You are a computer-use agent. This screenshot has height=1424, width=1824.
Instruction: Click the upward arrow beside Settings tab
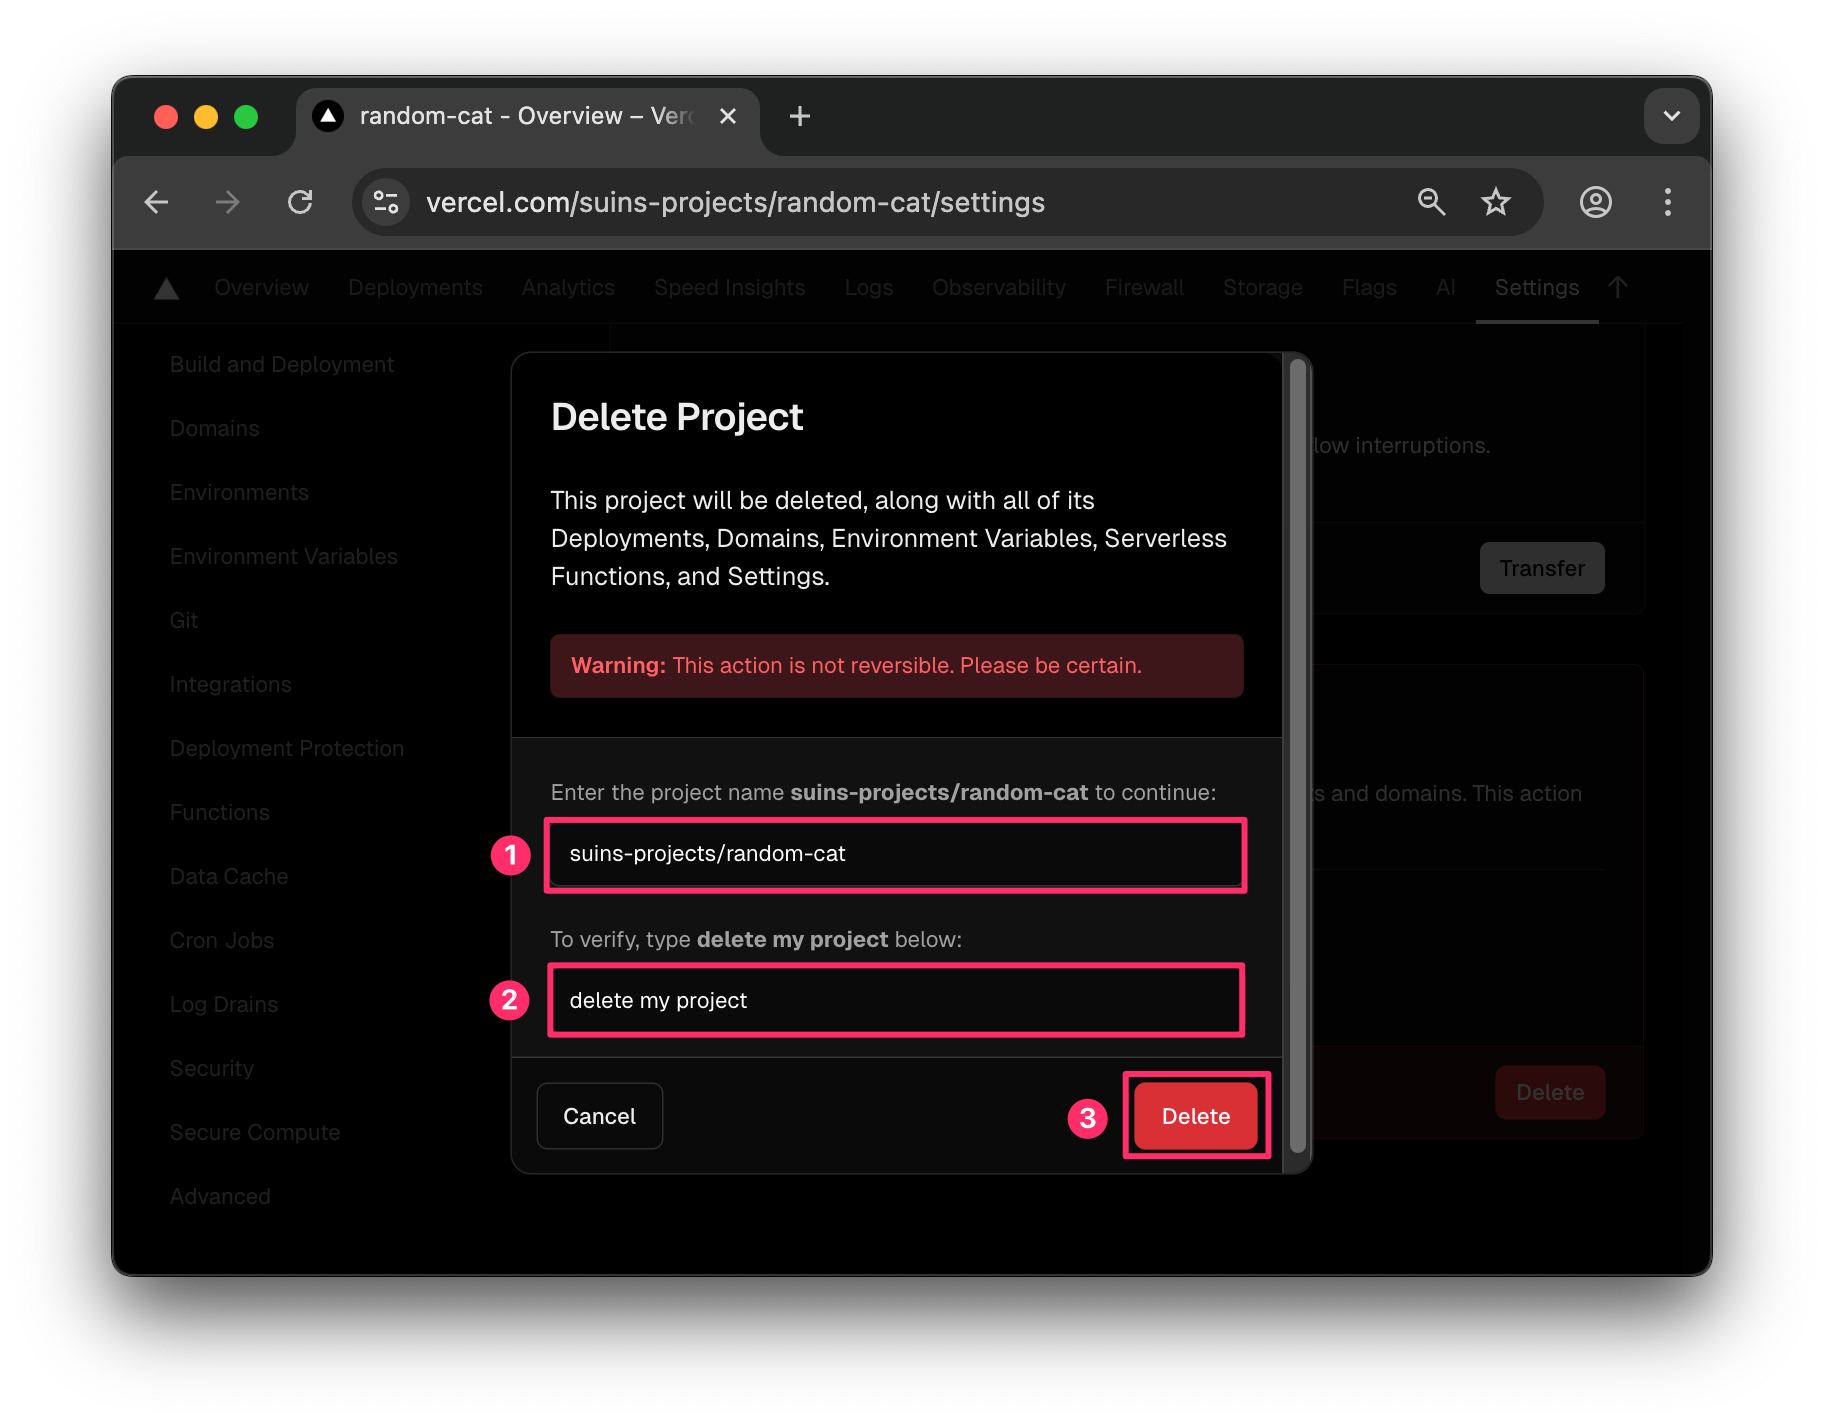click(x=1618, y=287)
